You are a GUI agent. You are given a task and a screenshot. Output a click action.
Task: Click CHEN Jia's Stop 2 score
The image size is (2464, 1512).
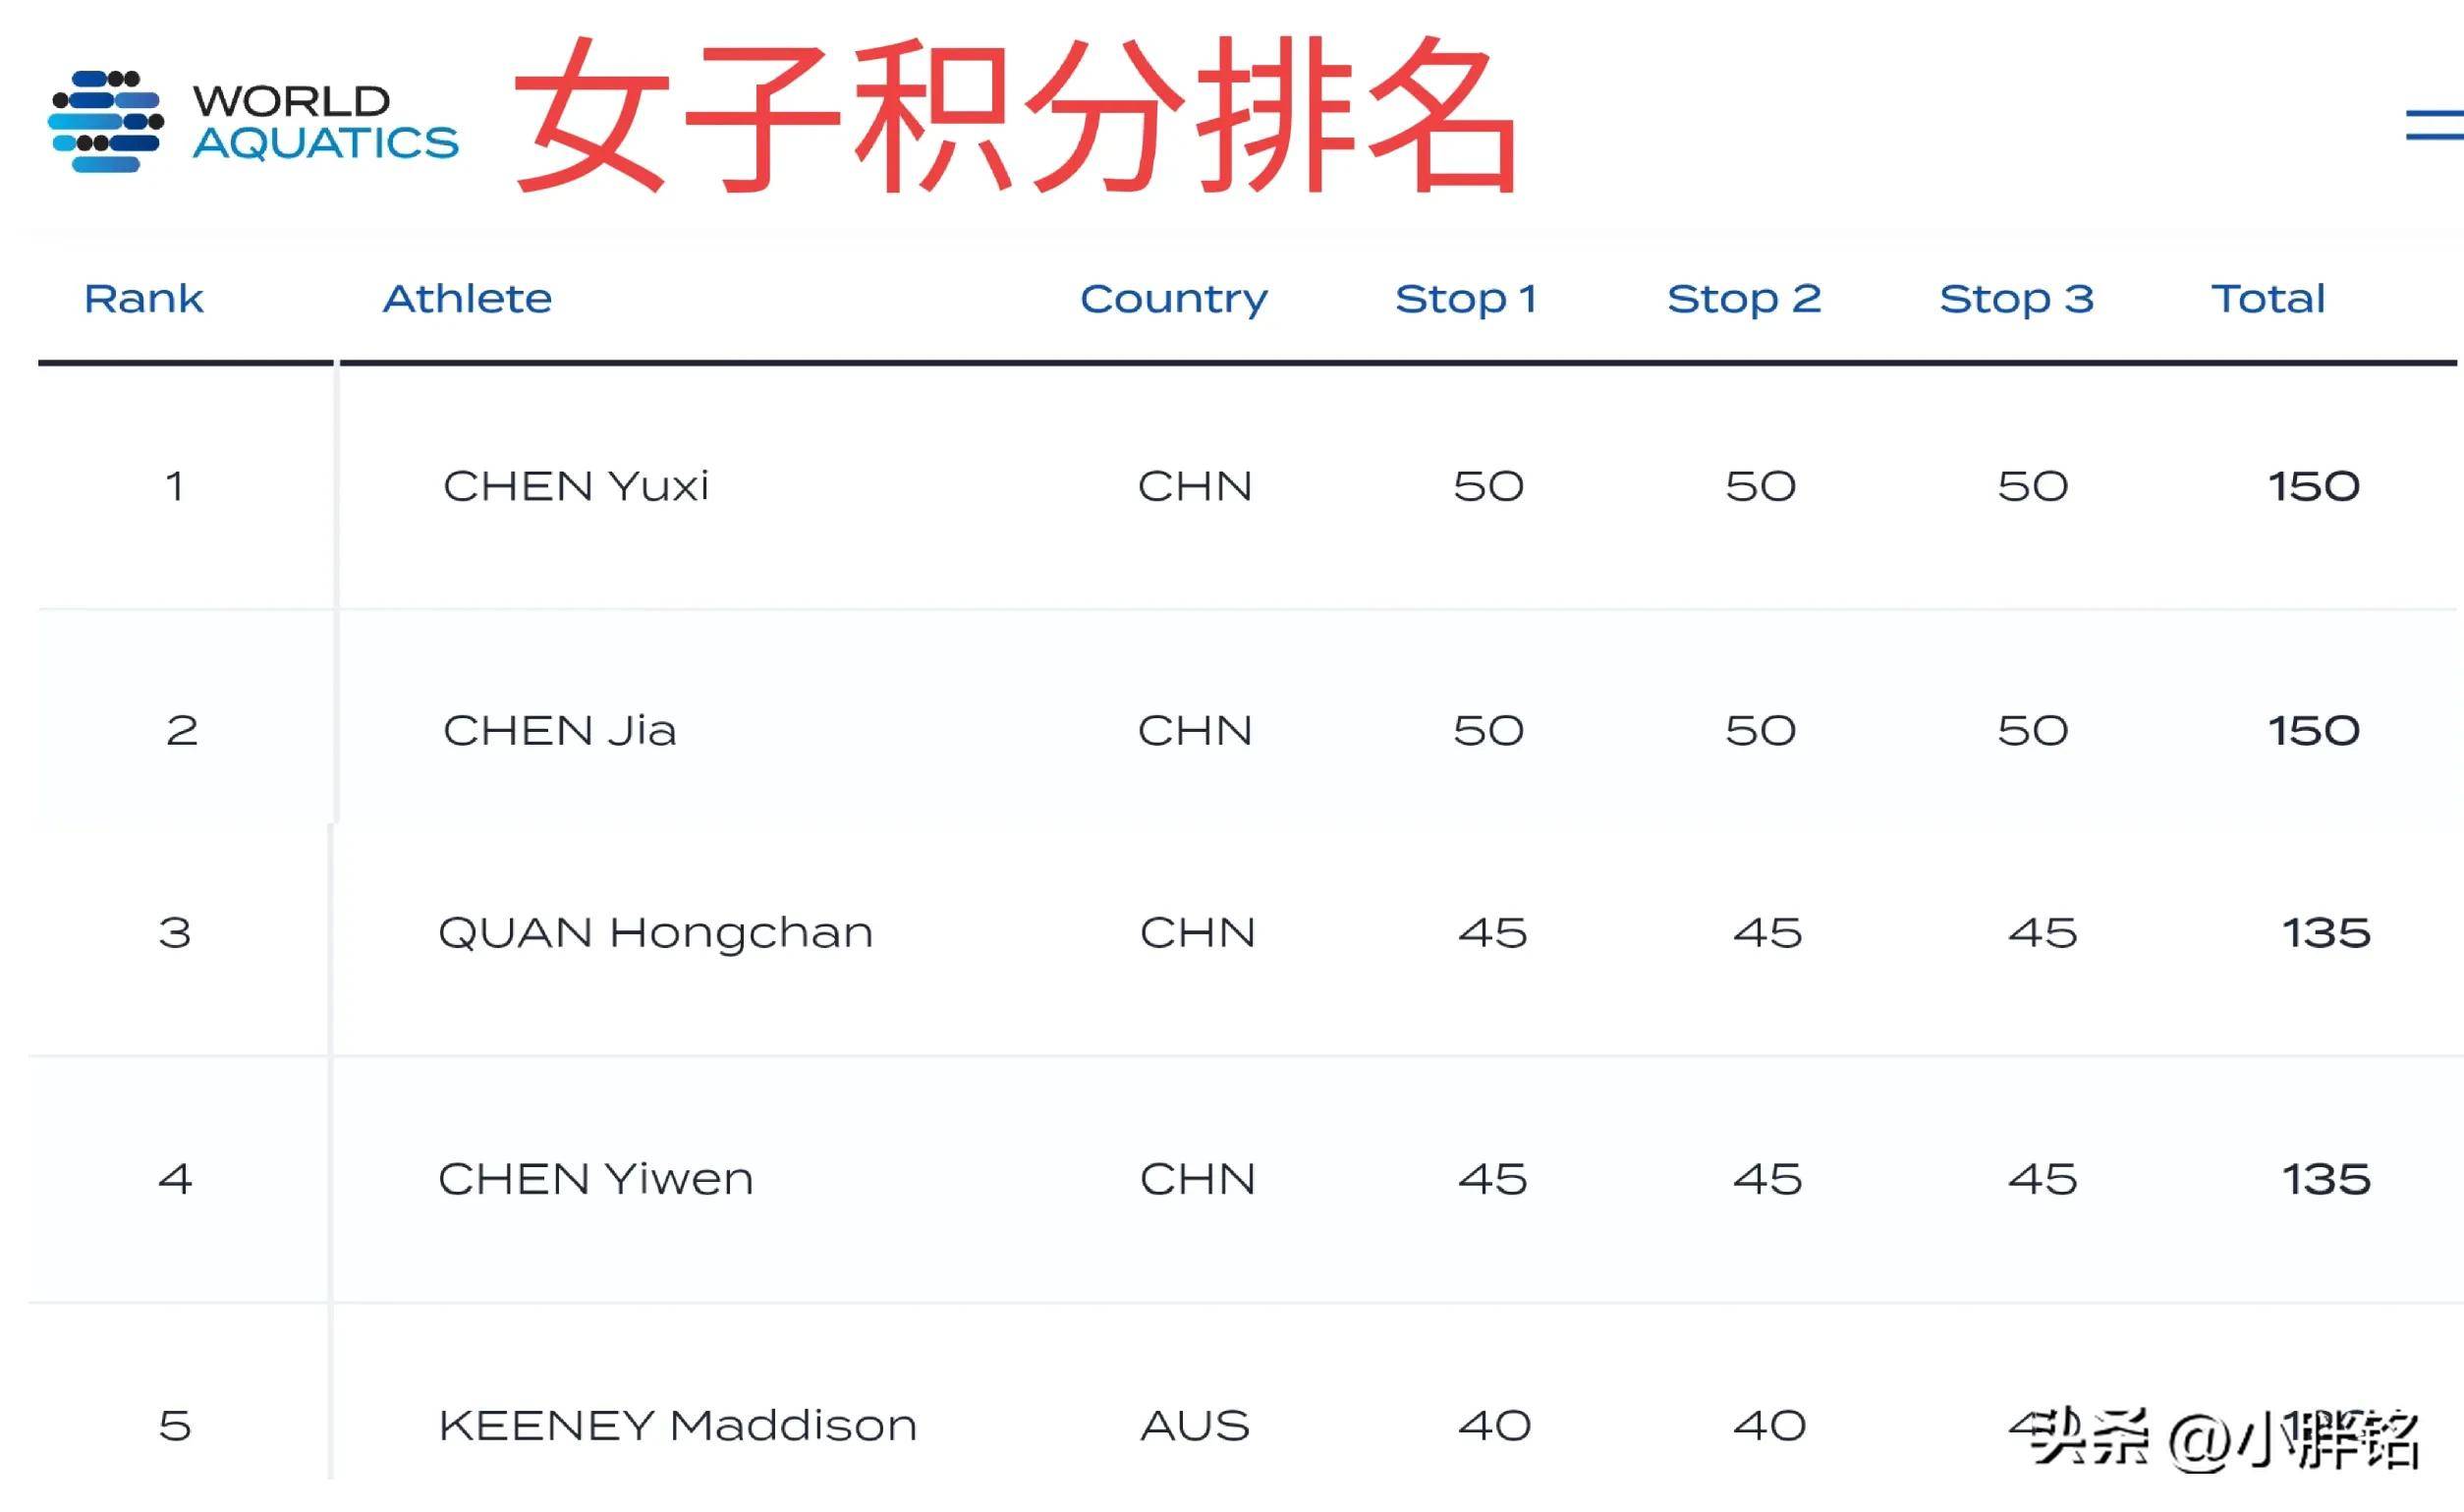click(x=1760, y=731)
